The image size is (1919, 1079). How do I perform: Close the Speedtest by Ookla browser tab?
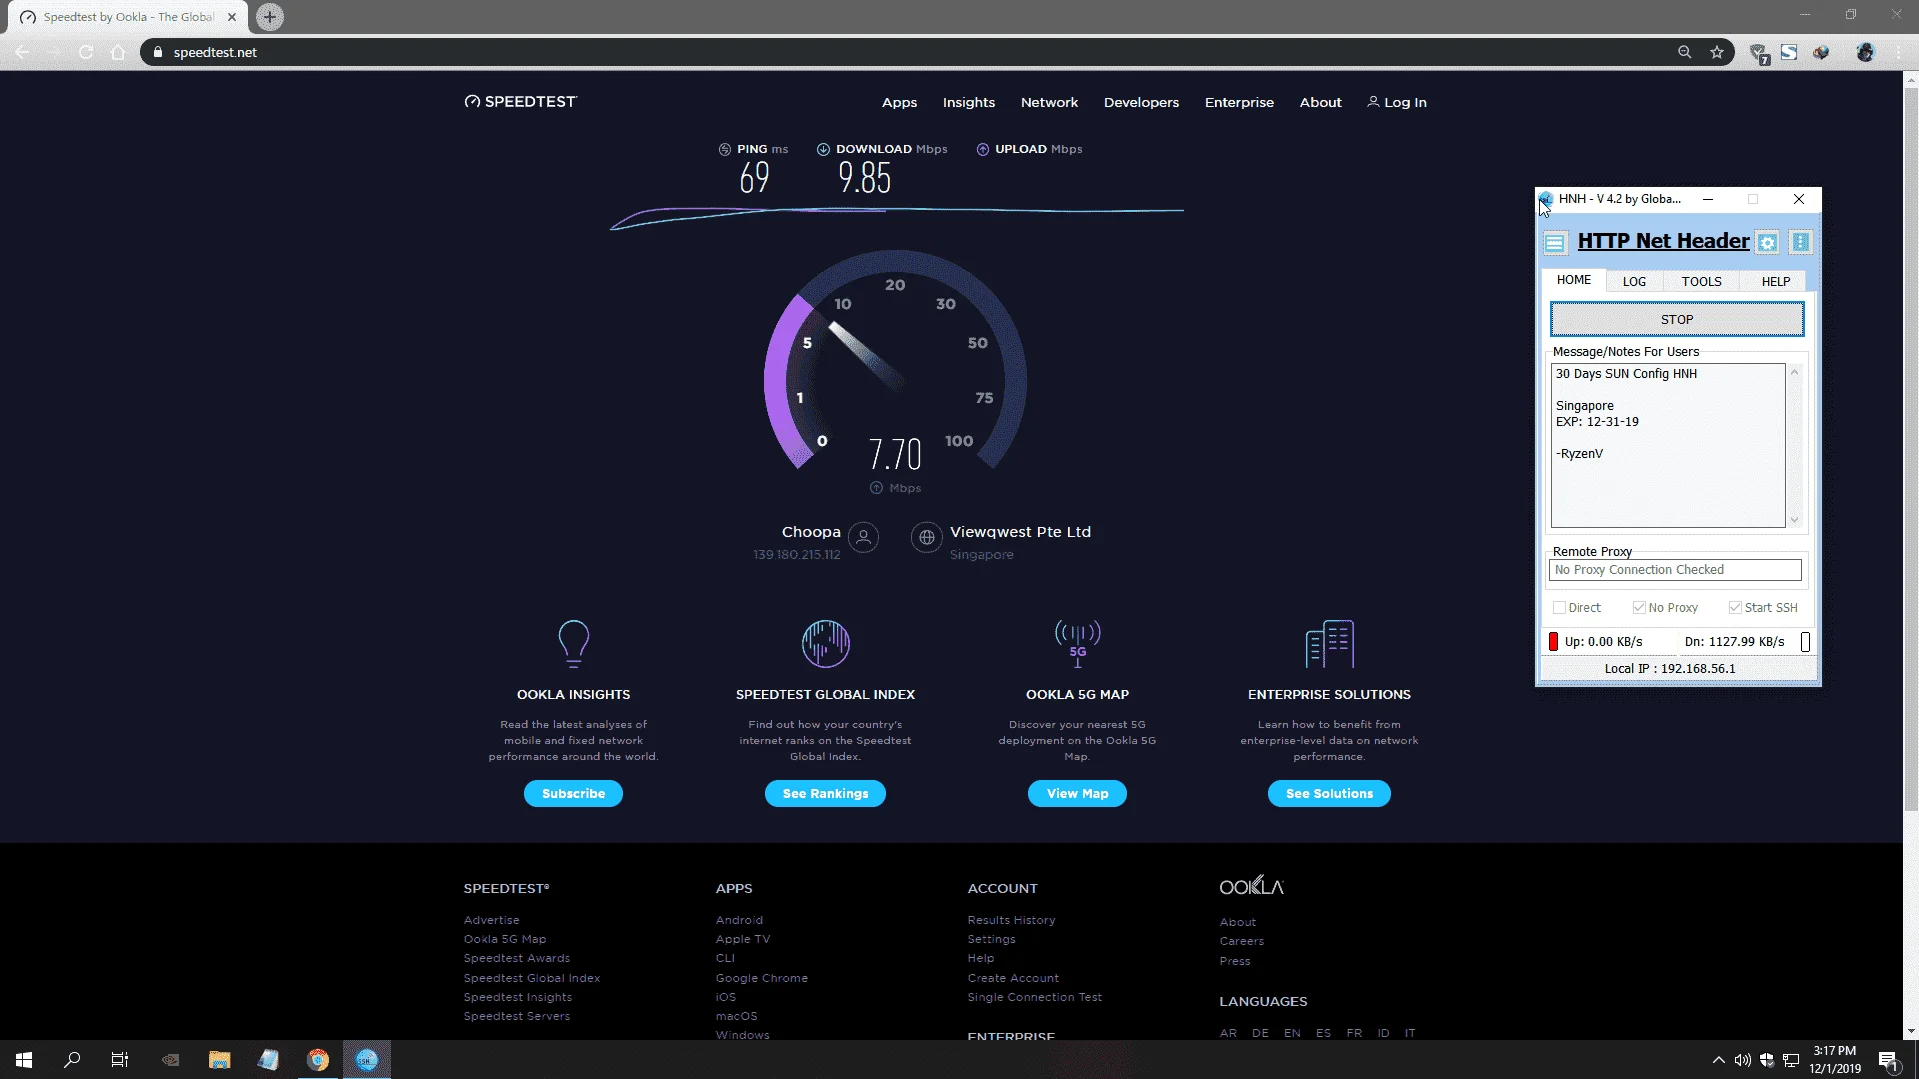(x=232, y=17)
